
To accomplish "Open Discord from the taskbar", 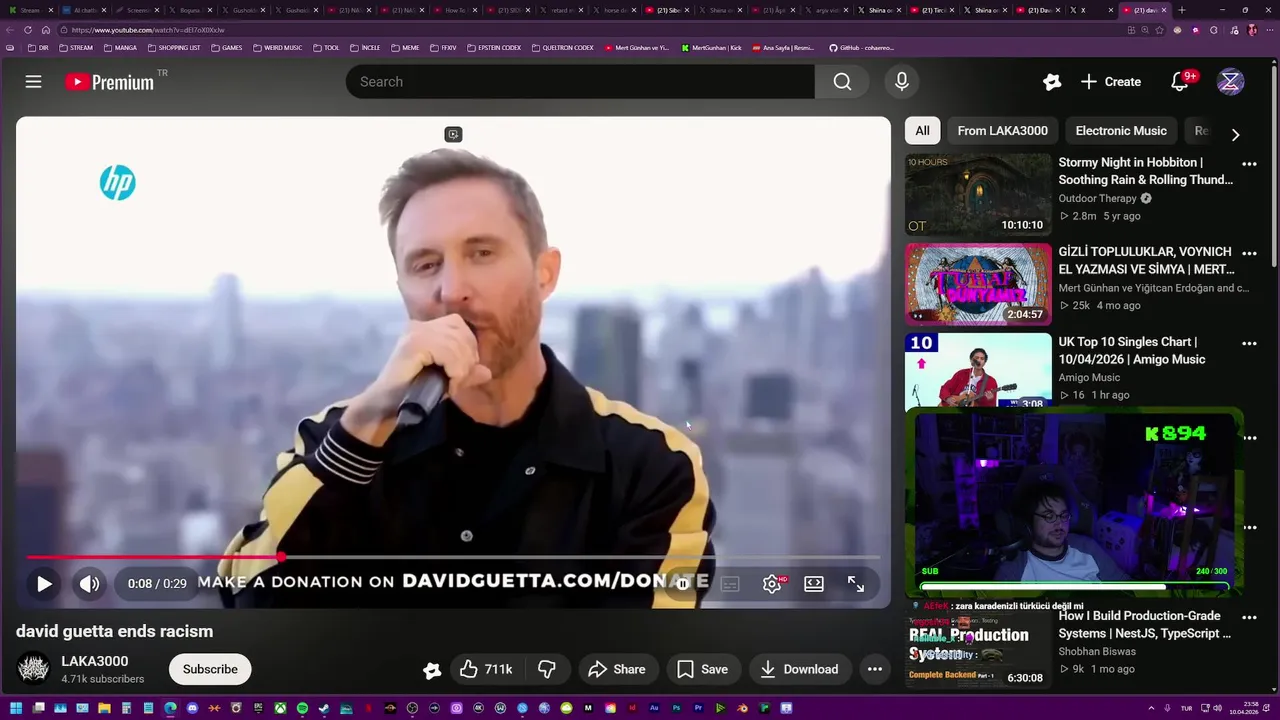I will (193, 708).
